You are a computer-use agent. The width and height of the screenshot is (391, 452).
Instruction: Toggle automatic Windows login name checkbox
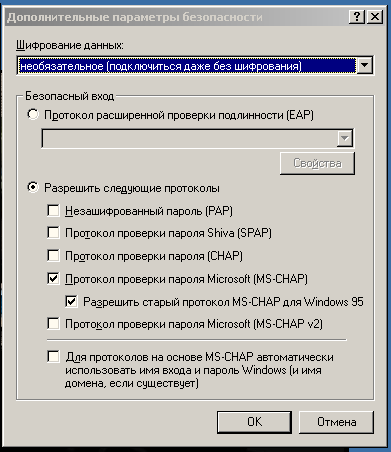coord(53,356)
